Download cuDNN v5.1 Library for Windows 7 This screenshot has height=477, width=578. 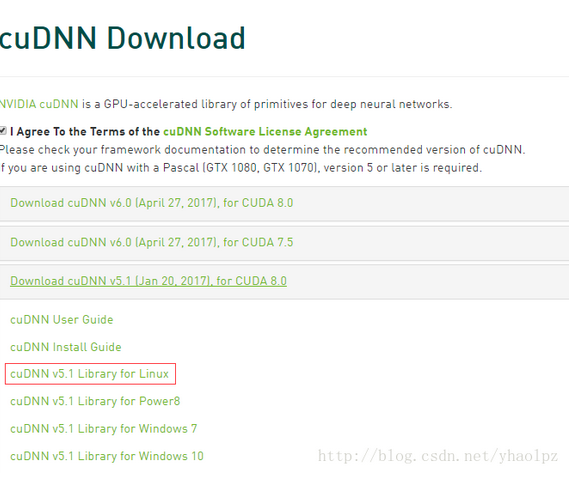pos(104,429)
